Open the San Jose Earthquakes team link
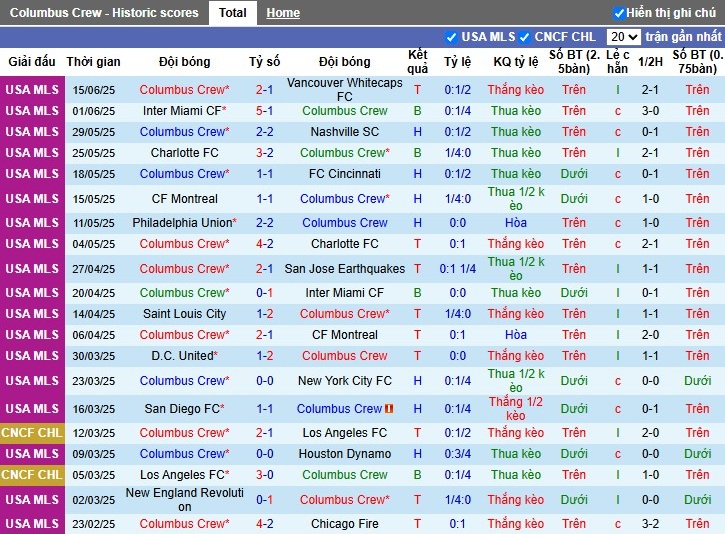The image size is (725, 534). click(x=344, y=269)
